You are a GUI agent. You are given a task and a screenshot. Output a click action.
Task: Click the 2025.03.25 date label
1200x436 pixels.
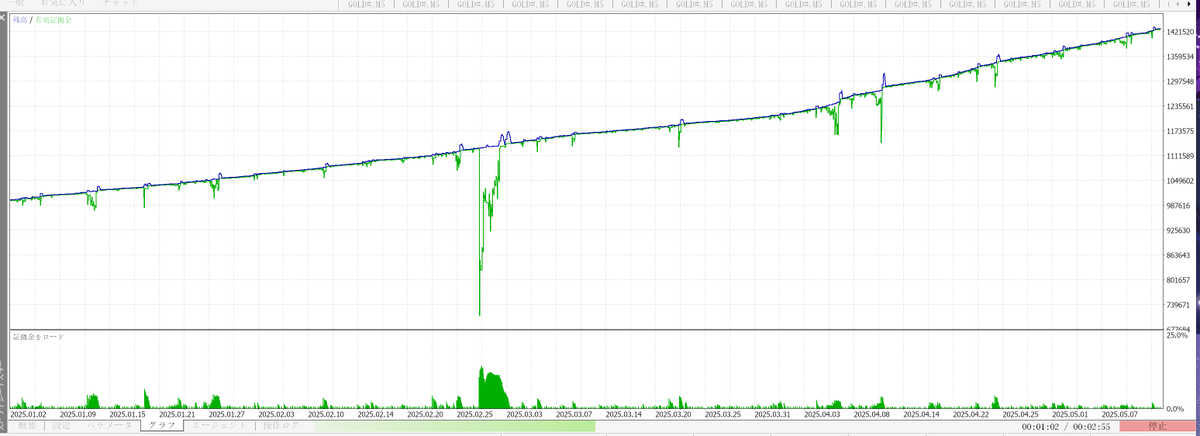pyautogui.click(x=724, y=413)
